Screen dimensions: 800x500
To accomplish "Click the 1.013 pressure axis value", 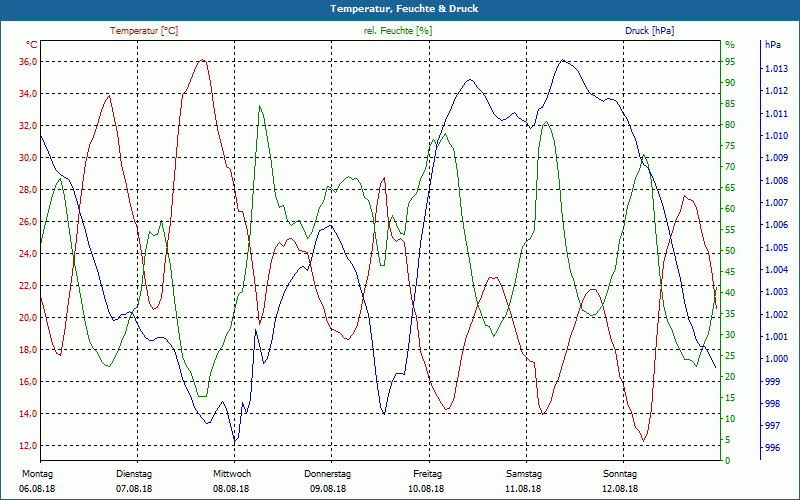I will (x=777, y=69).
